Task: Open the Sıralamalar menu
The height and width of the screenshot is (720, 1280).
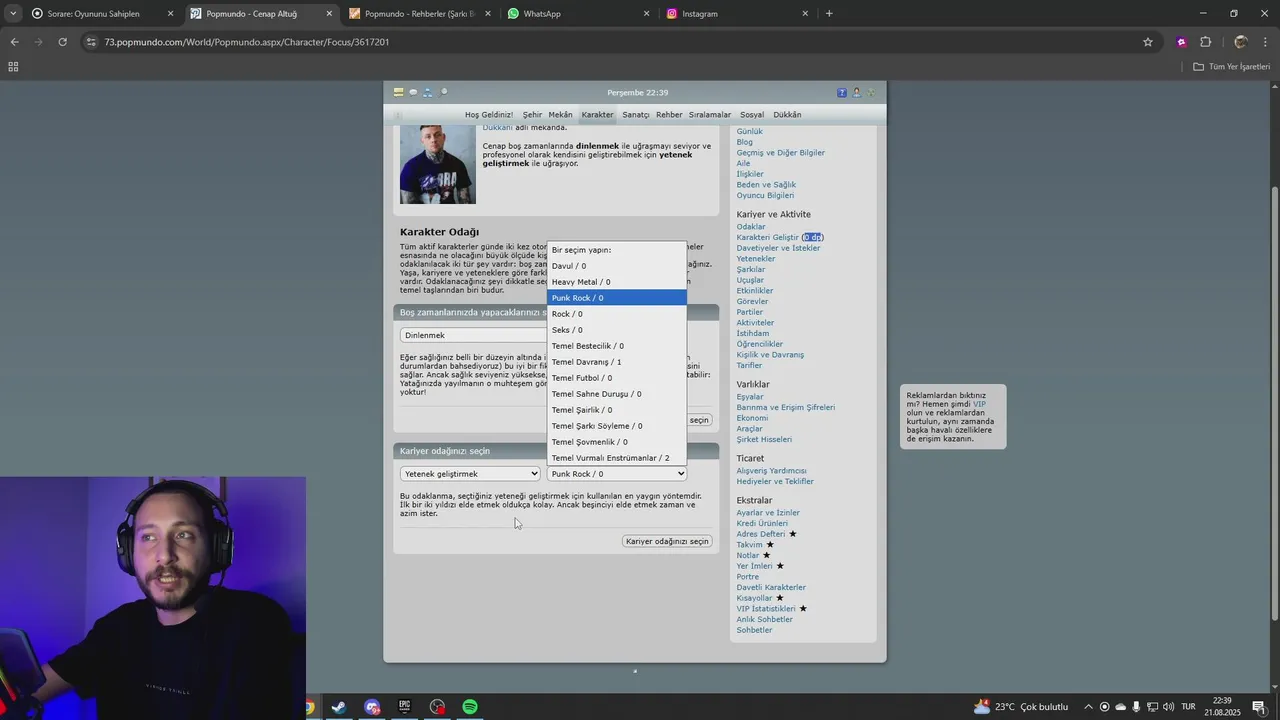Action: [x=710, y=115]
